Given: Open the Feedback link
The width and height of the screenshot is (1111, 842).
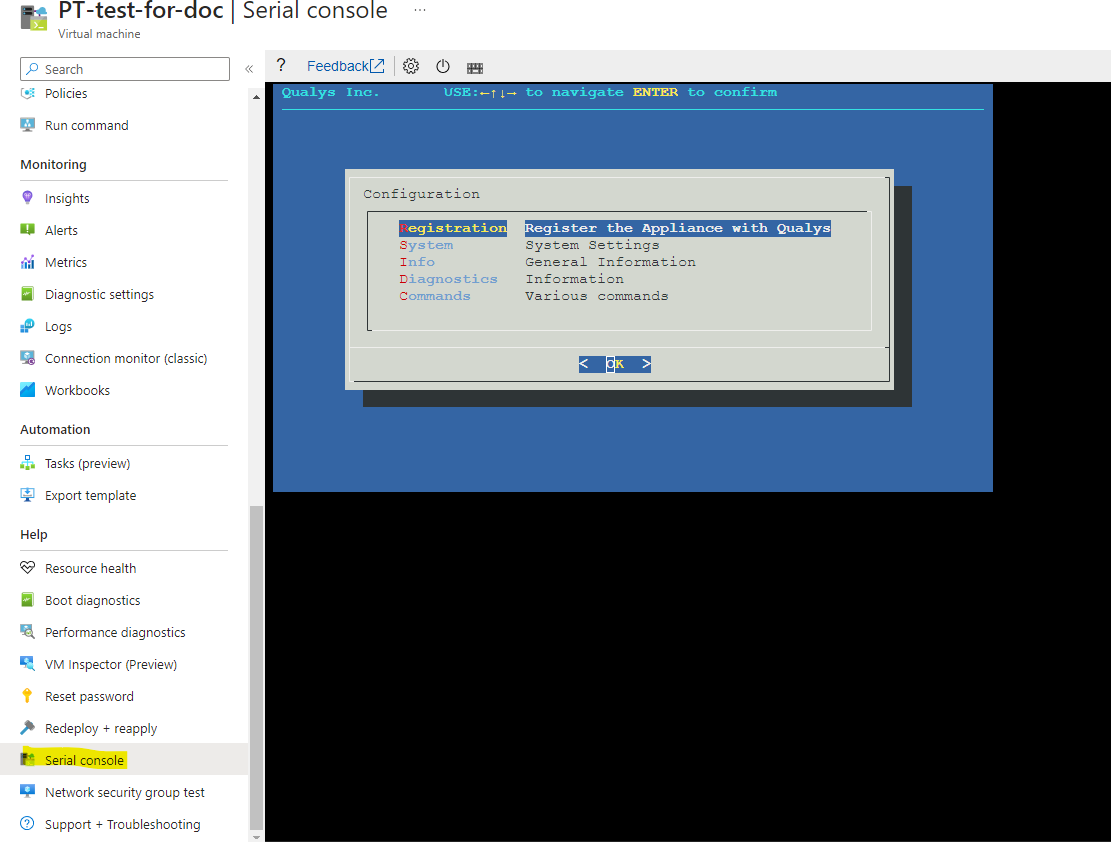Looking at the screenshot, I should pyautogui.click(x=346, y=66).
